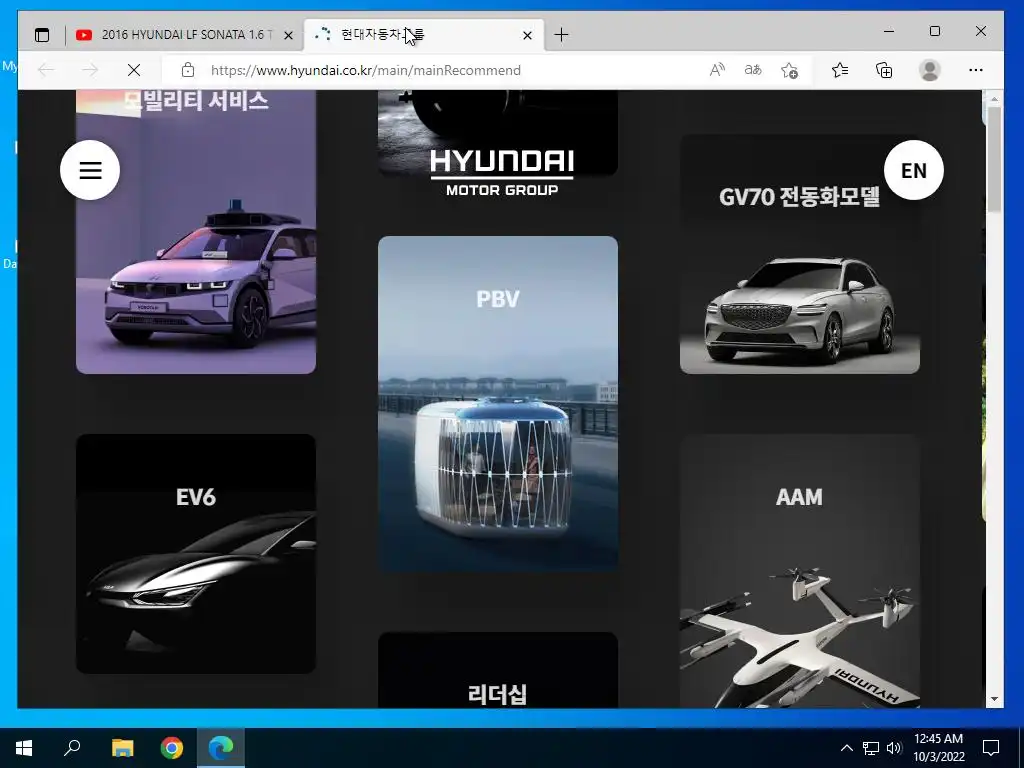Image resolution: width=1024 pixels, height=768 pixels.
Task: Show hidden system tray icons
Action: point(846,748)
